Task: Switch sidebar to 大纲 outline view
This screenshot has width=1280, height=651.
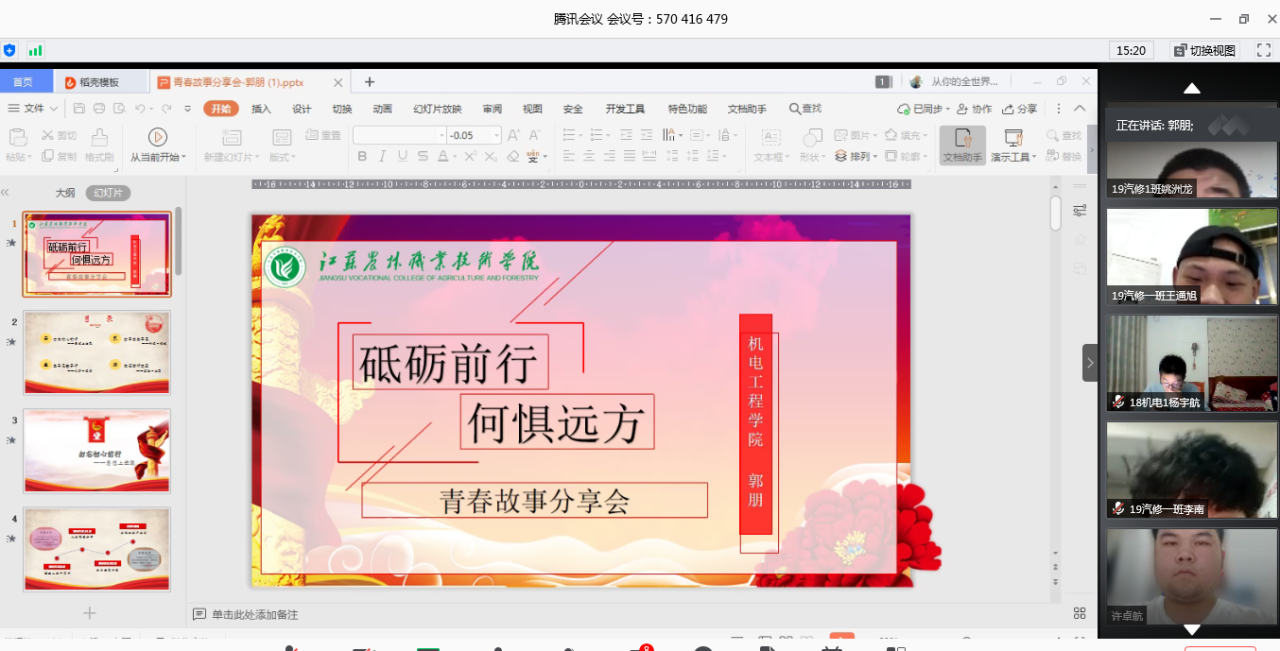Action: (65, 193)
